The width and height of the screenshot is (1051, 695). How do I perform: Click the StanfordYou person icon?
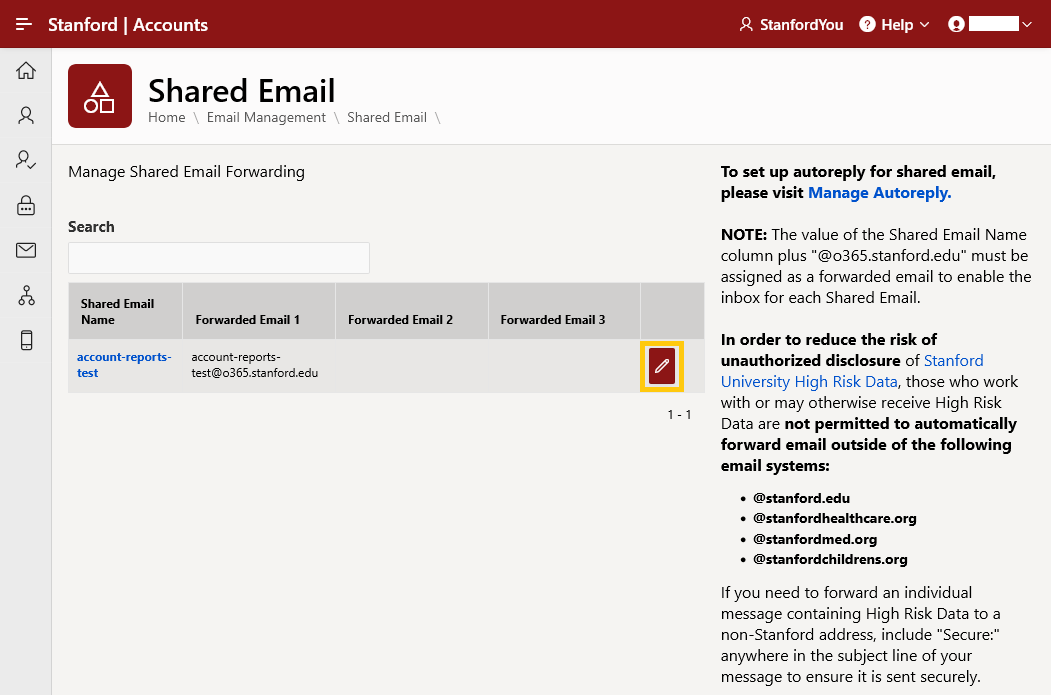(x=746, y=25)
